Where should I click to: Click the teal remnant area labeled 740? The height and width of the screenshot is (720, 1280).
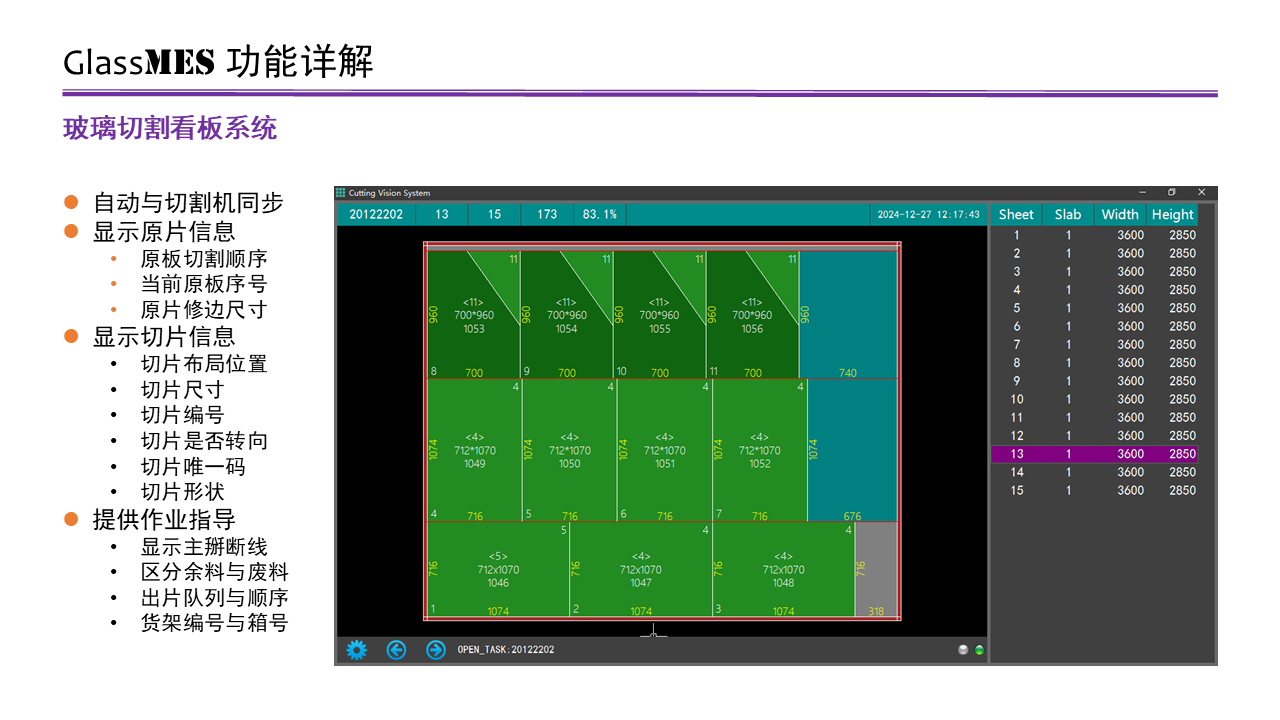point(848,314)
